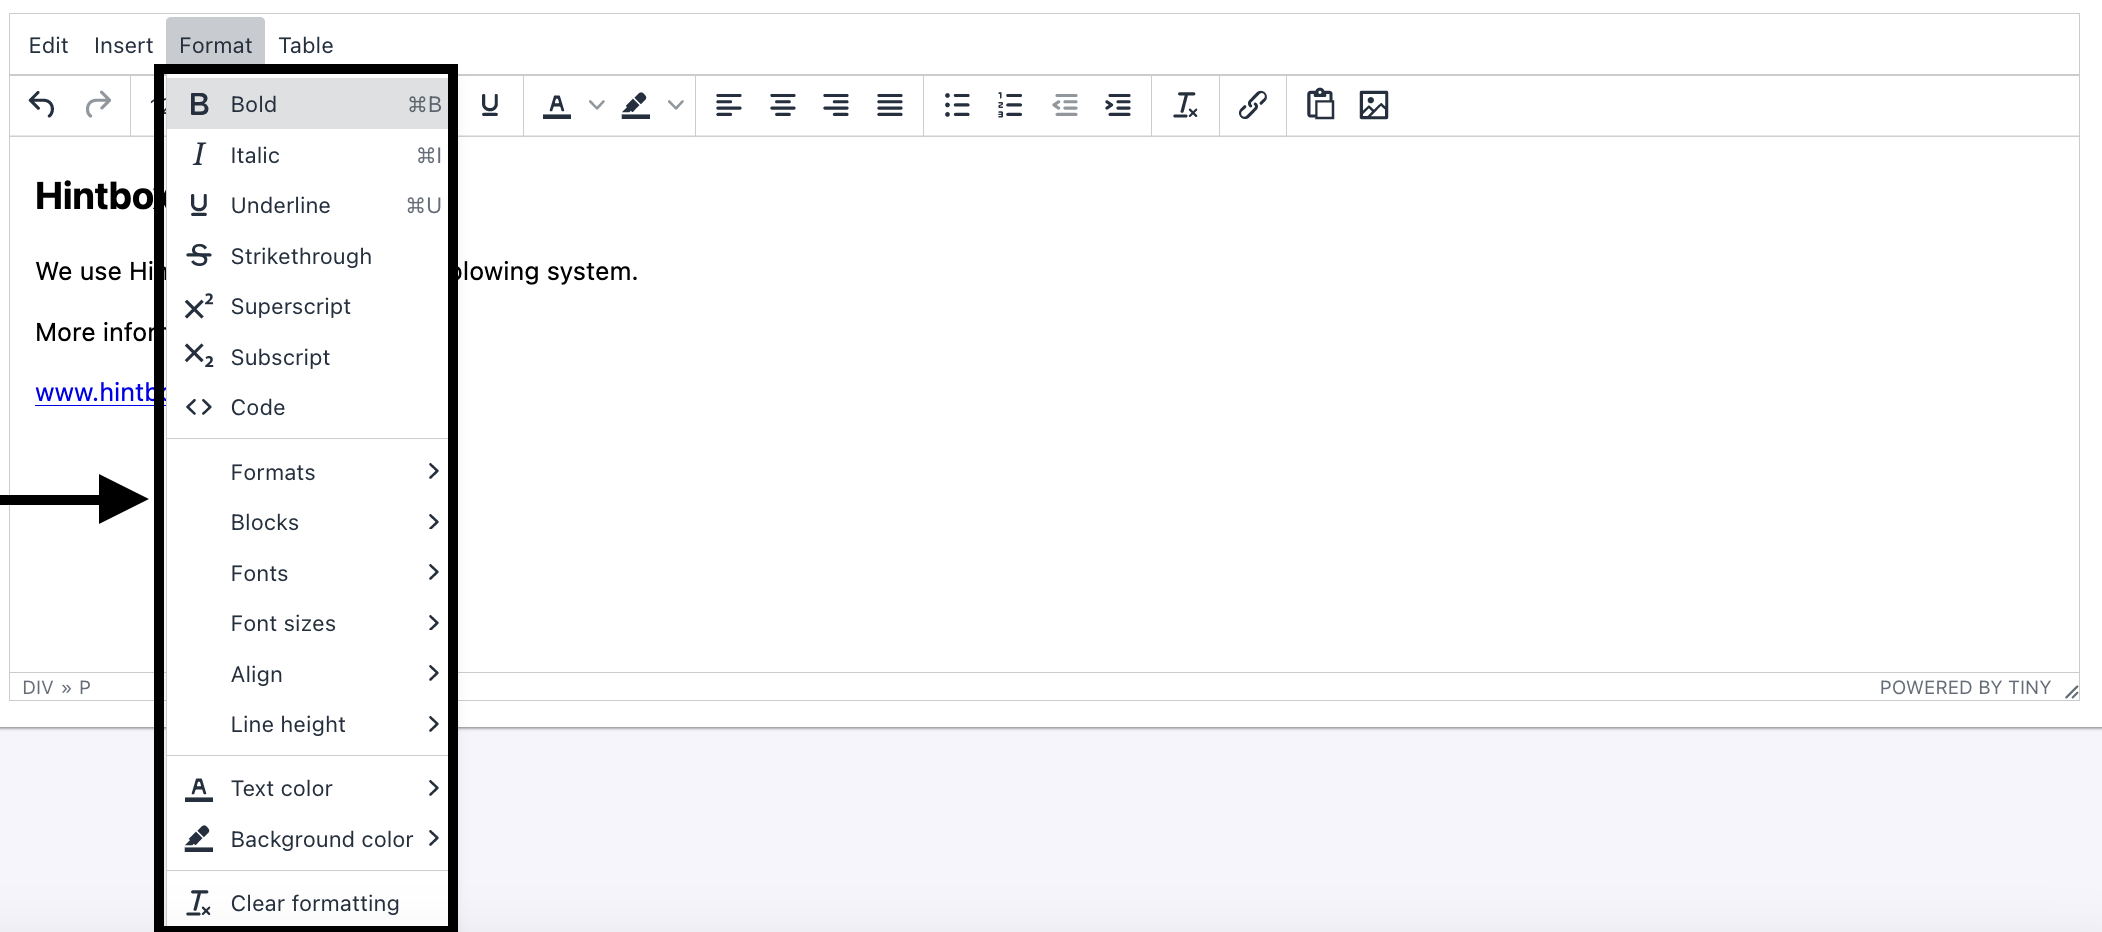Apply text color with toolbar A icon
Viewport: 2102px width, 932px height.
point(557,104)
